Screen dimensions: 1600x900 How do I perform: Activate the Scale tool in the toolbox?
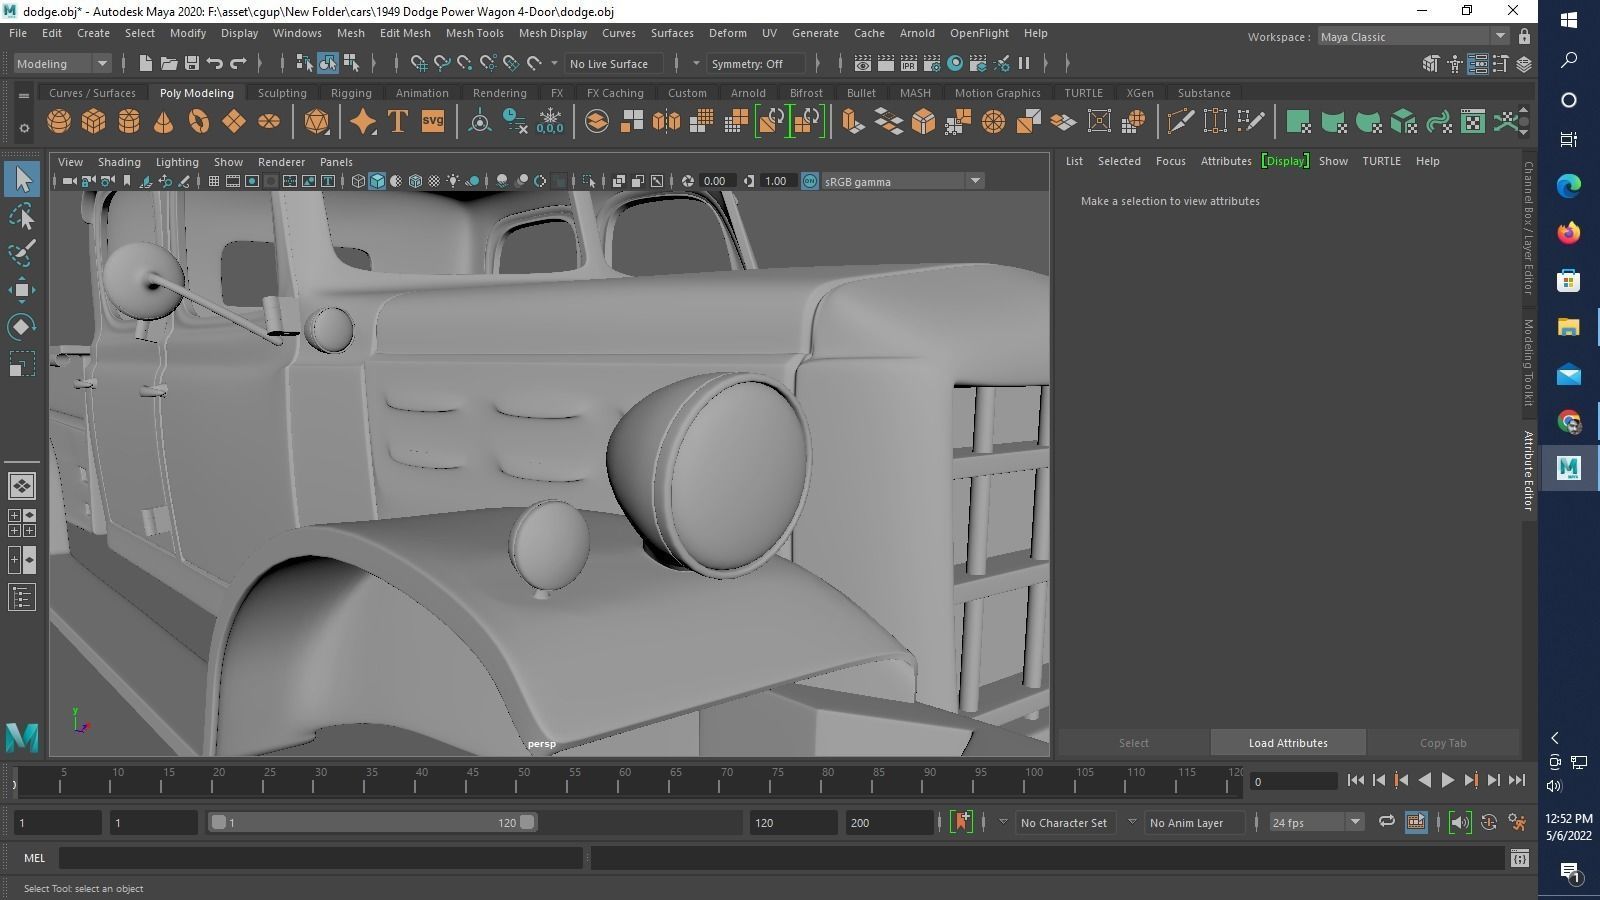(22, 364)
